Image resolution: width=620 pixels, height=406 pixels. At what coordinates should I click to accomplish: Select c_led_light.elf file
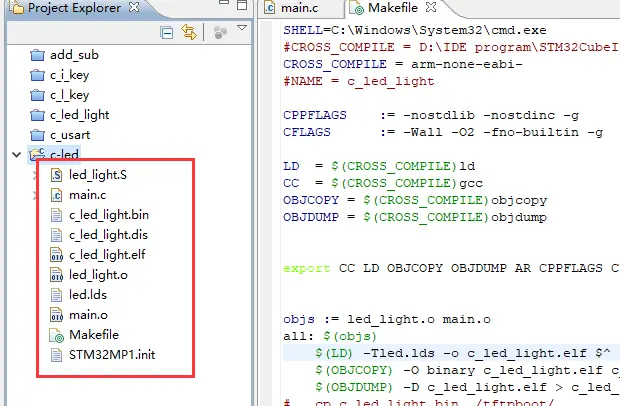coord(107,255)
